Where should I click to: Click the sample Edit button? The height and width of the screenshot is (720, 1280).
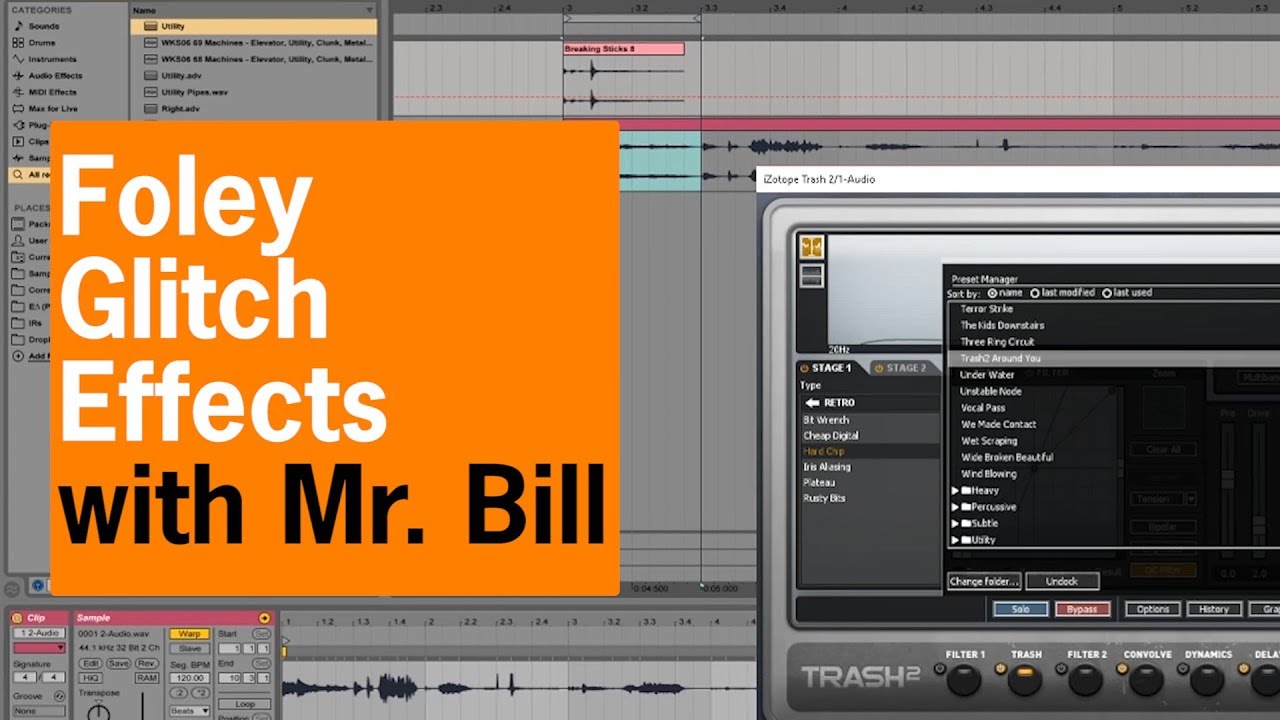tap(90, 664)
